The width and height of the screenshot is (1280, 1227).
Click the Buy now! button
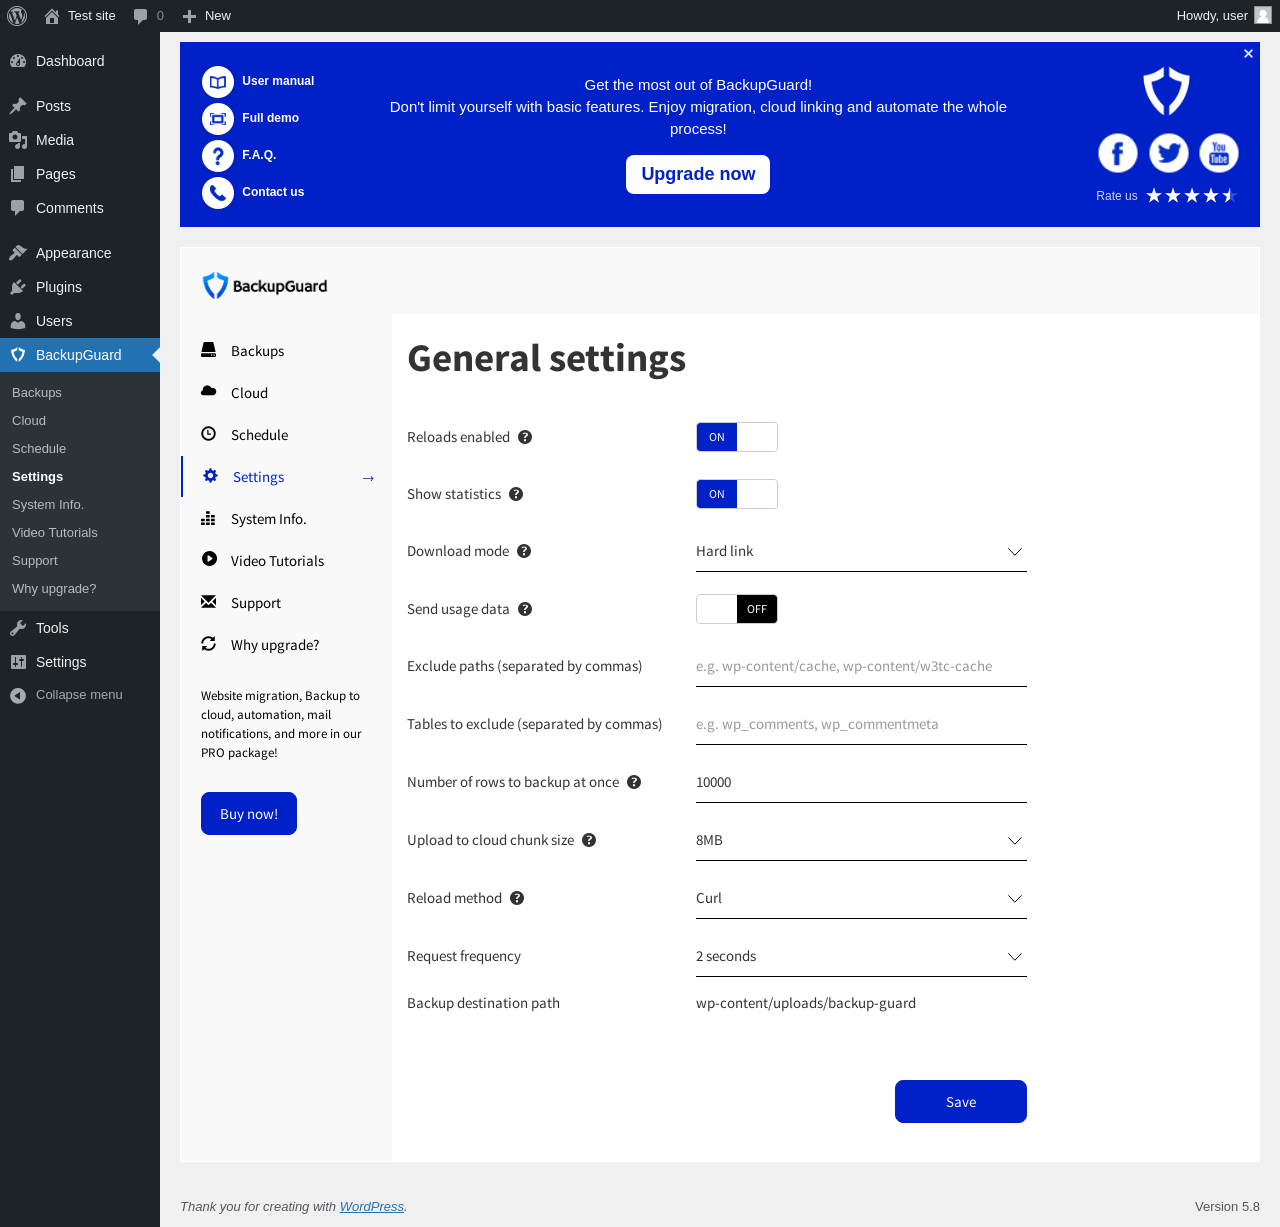pyautogui.click(x=249, y=814)
